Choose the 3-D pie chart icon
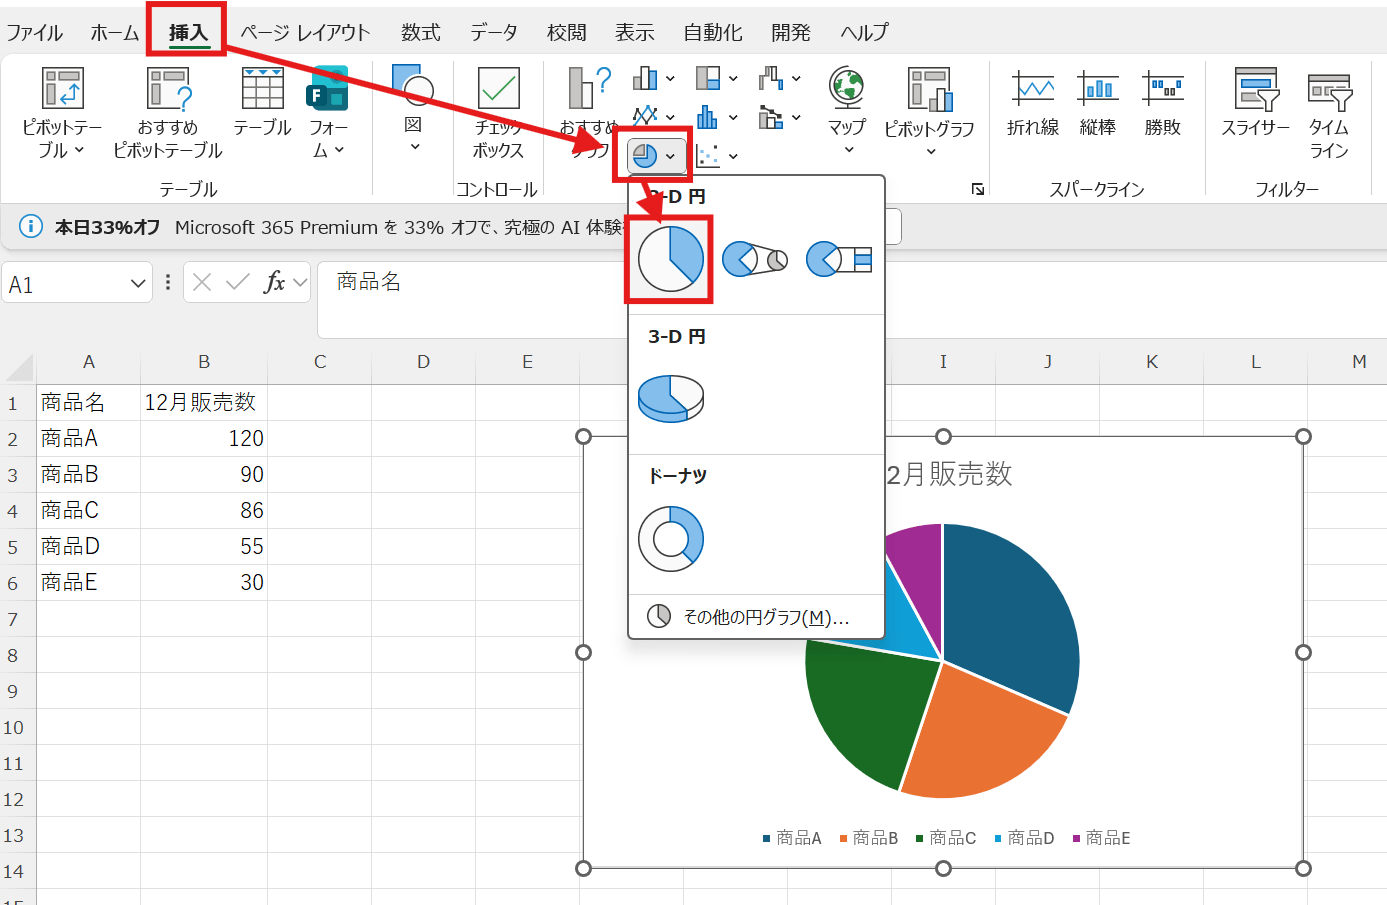1387x905 pixels. [670, 398]
